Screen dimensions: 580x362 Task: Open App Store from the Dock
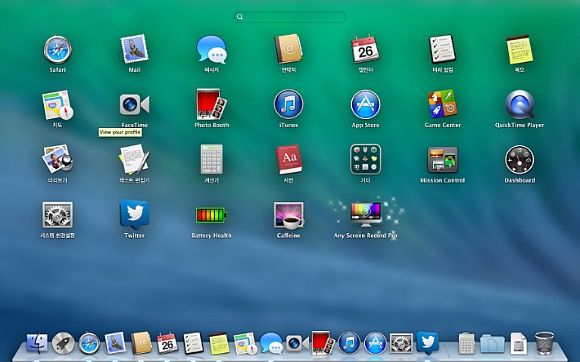pos(375,344)
